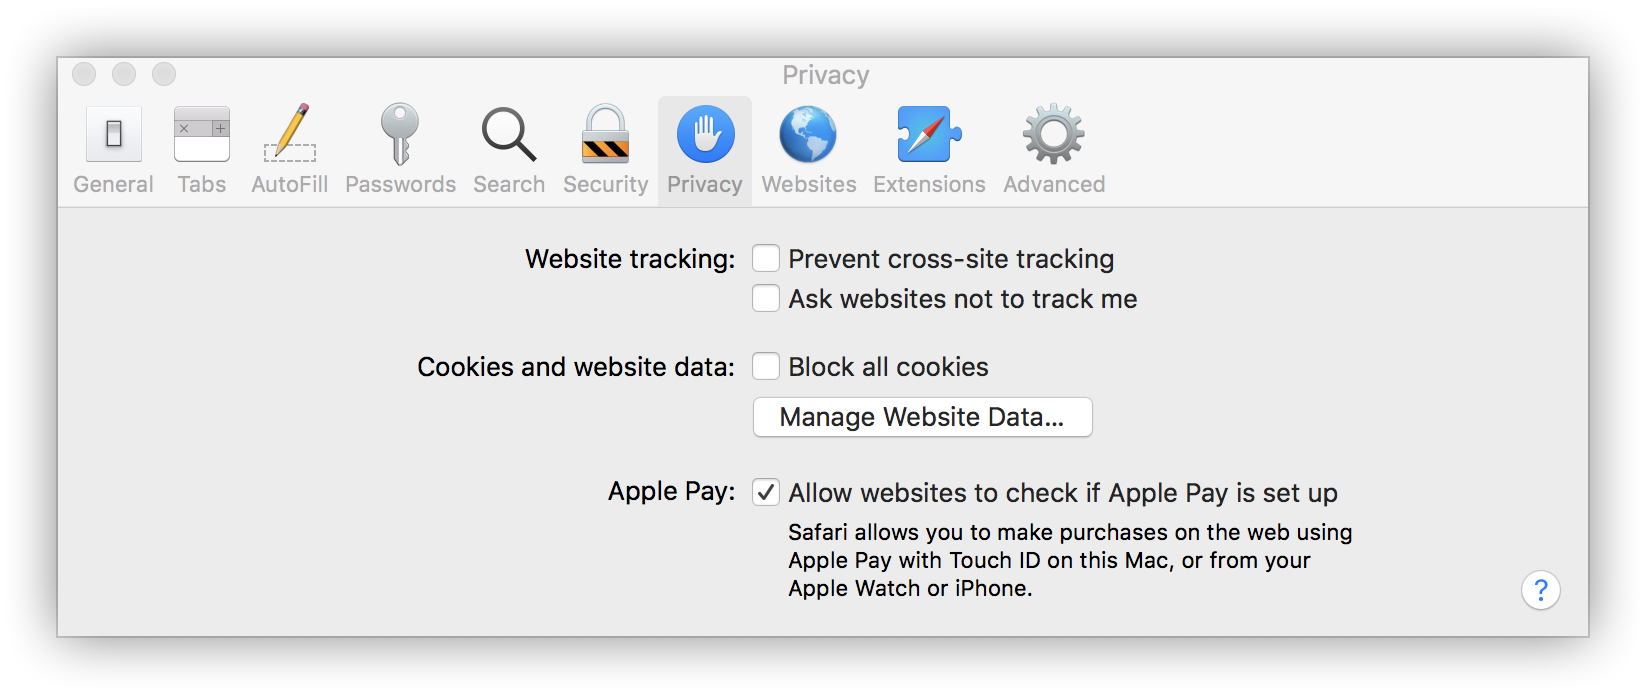Enable Block all cookies option
Image resolution: width=1646 pixels, height=694 pixels.
(766, 367)
